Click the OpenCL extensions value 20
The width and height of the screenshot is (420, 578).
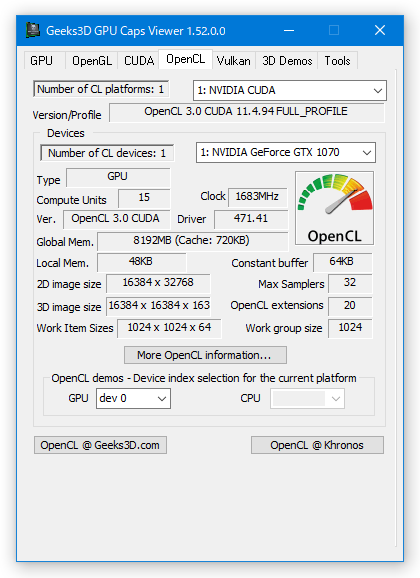tap(350, 306)
